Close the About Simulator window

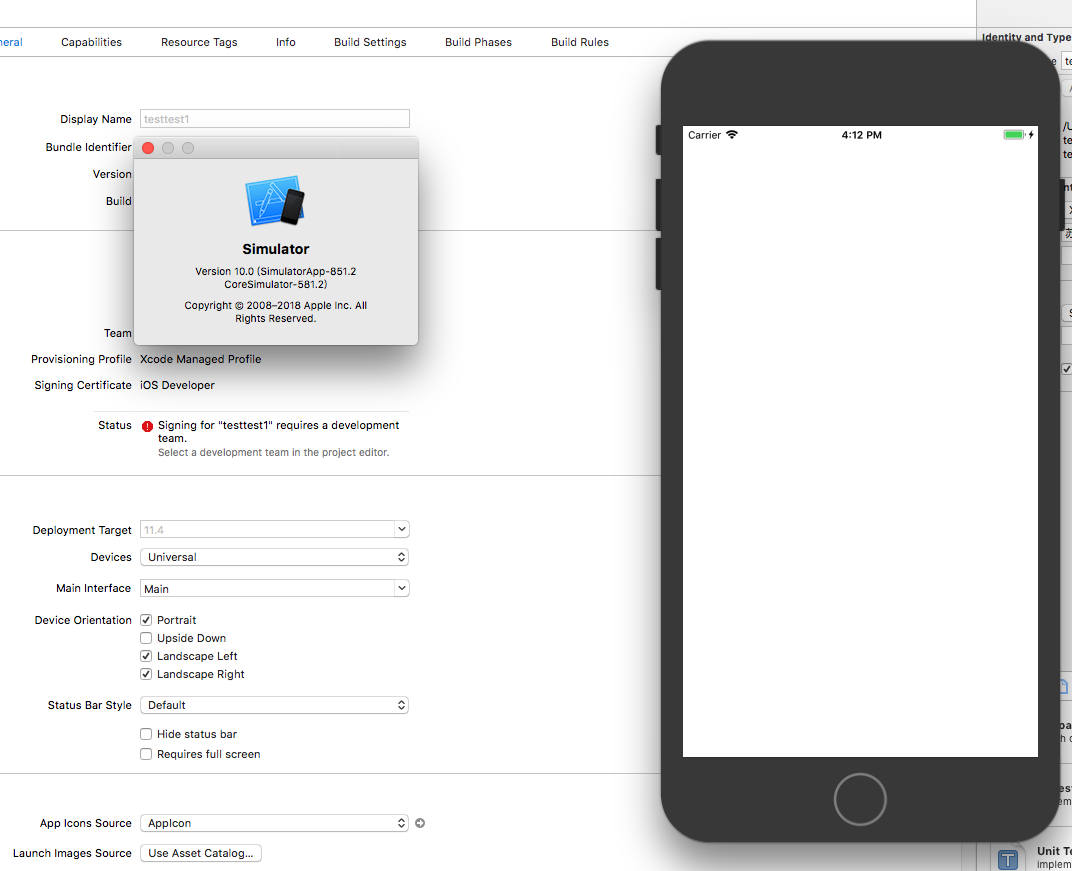point(148,148)
